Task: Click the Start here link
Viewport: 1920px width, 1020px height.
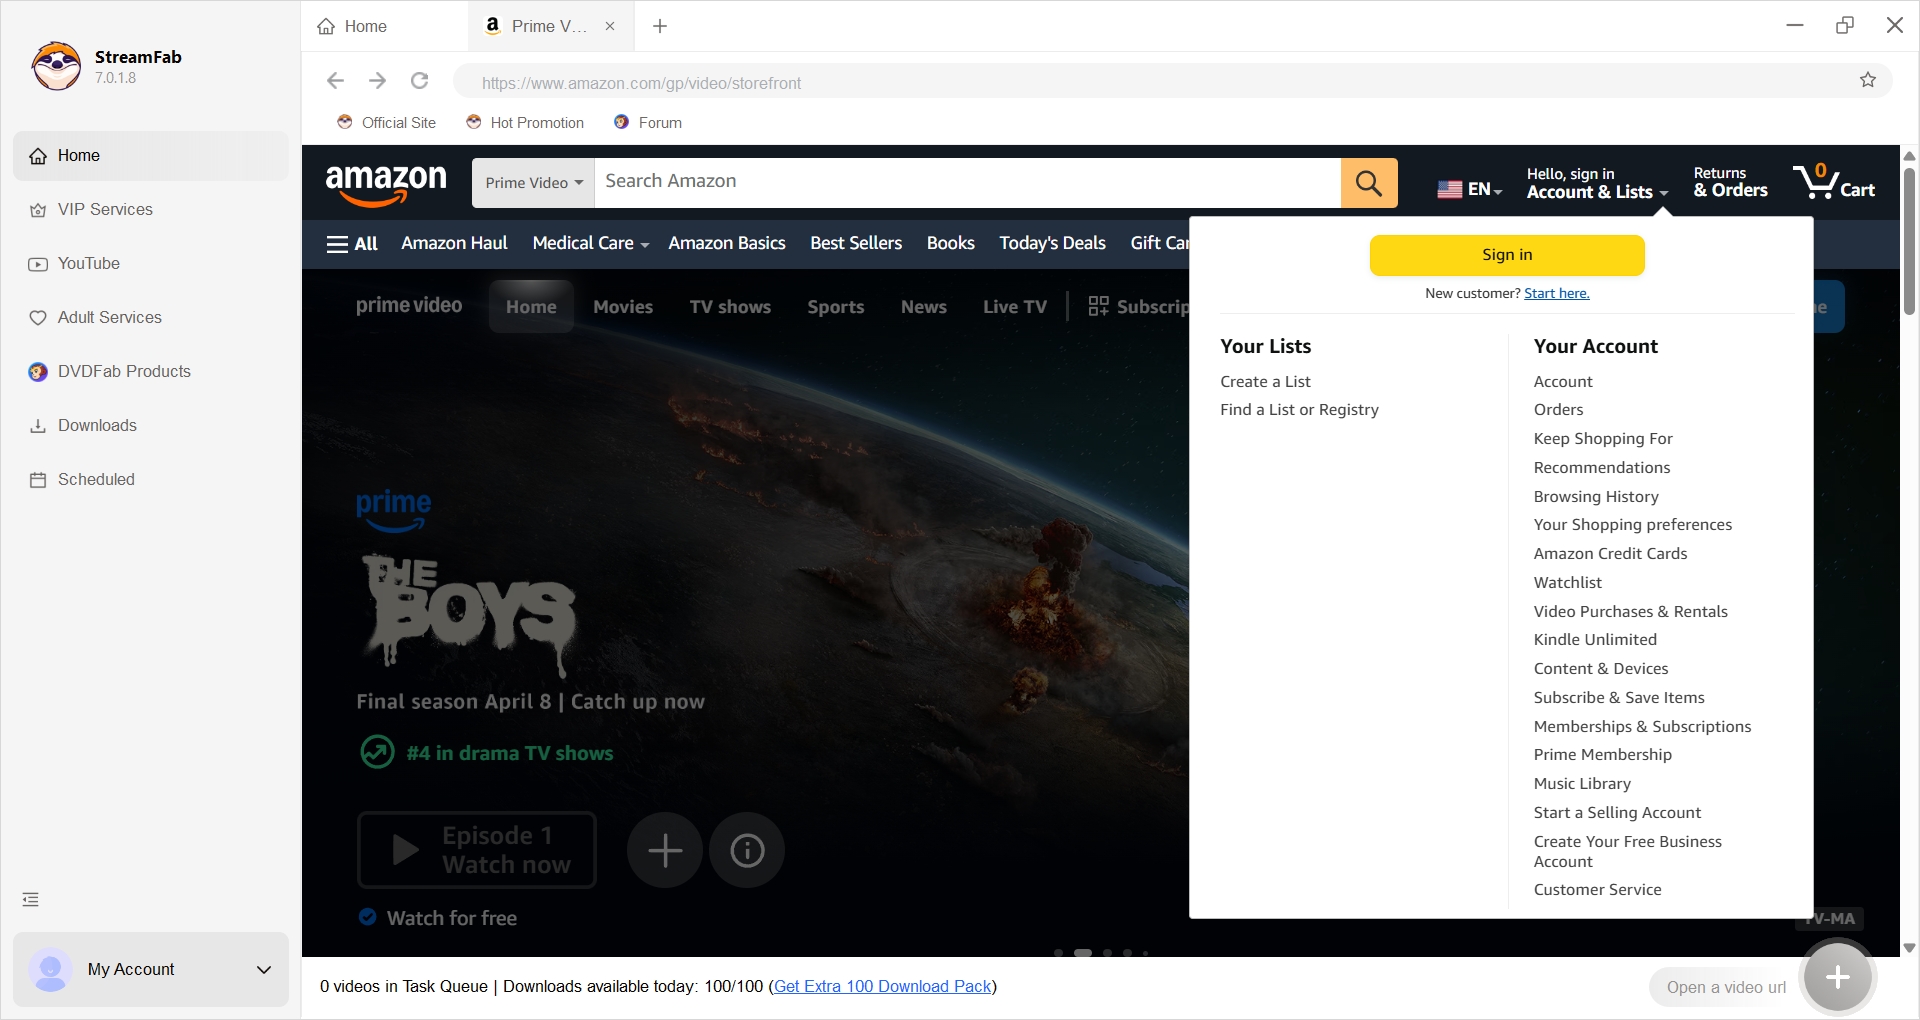Action: coord(1557,294)
